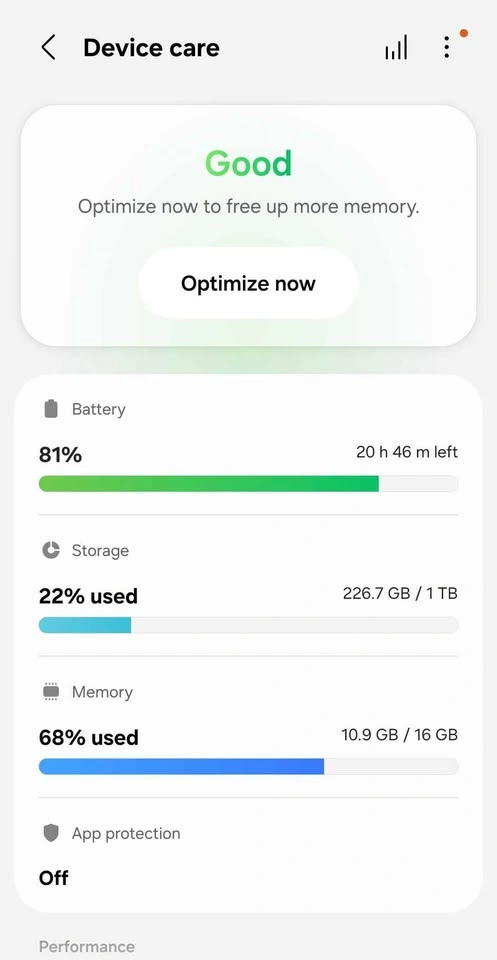The width and height of the screenshot is (497, 960).
Task: Open the Storage section label
Action: point(100,550)
